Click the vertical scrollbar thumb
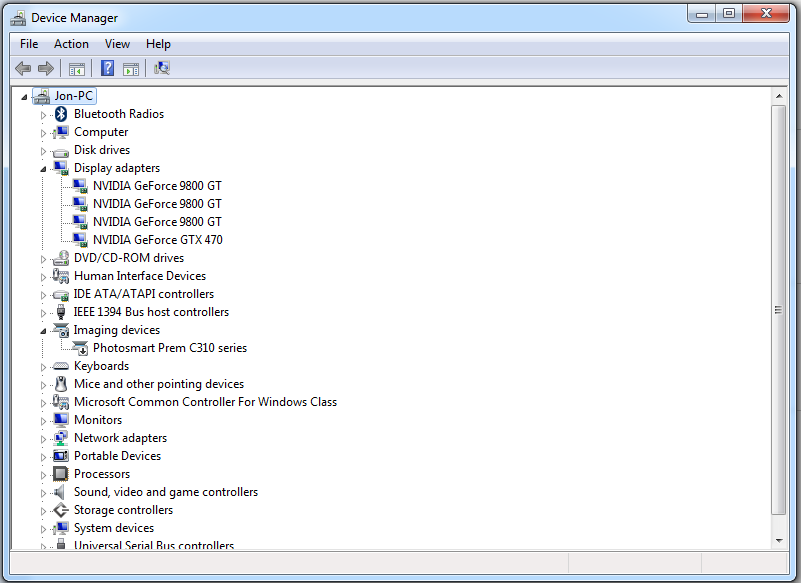The width and height of the screenshot is (801, 583). tap(779, 310)
